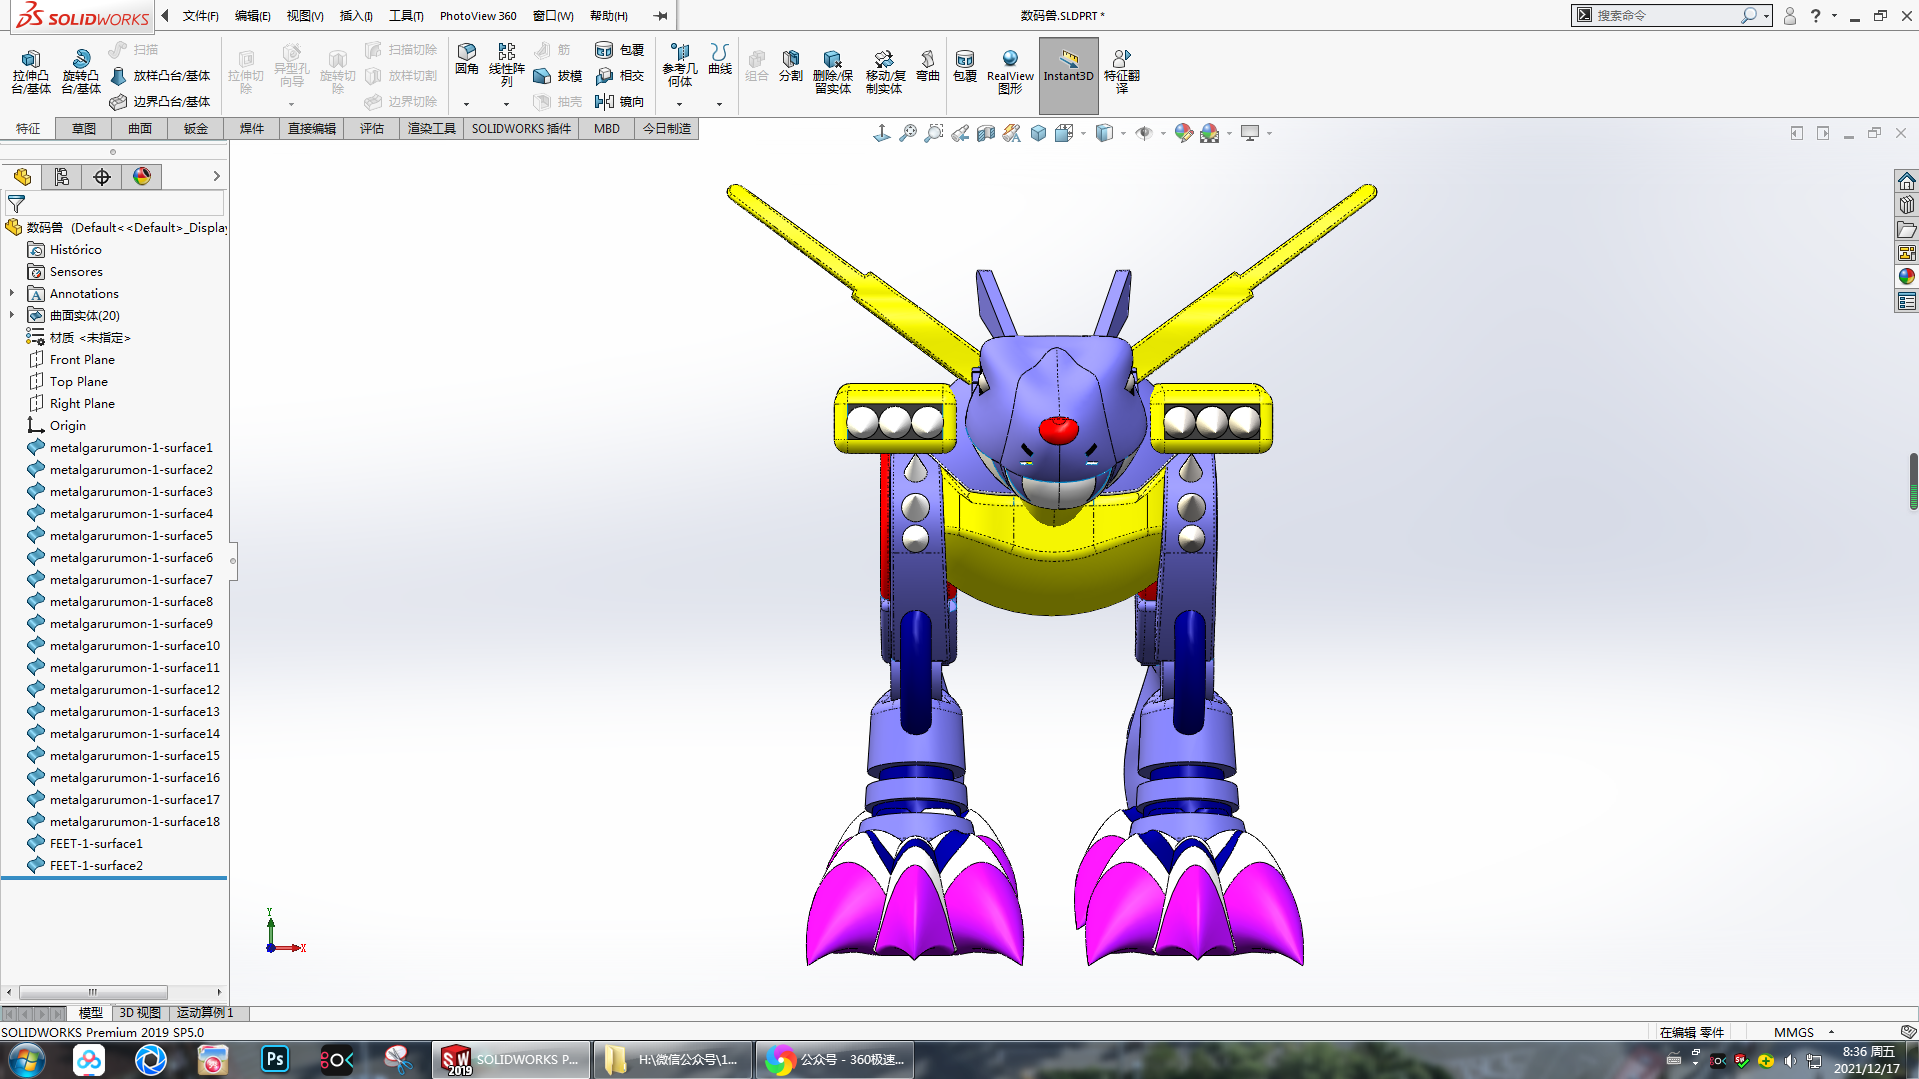This screenshot has width=1919, height=1079.
Task: Select the Fillet (圆角) tool
Action: (467, 59)
